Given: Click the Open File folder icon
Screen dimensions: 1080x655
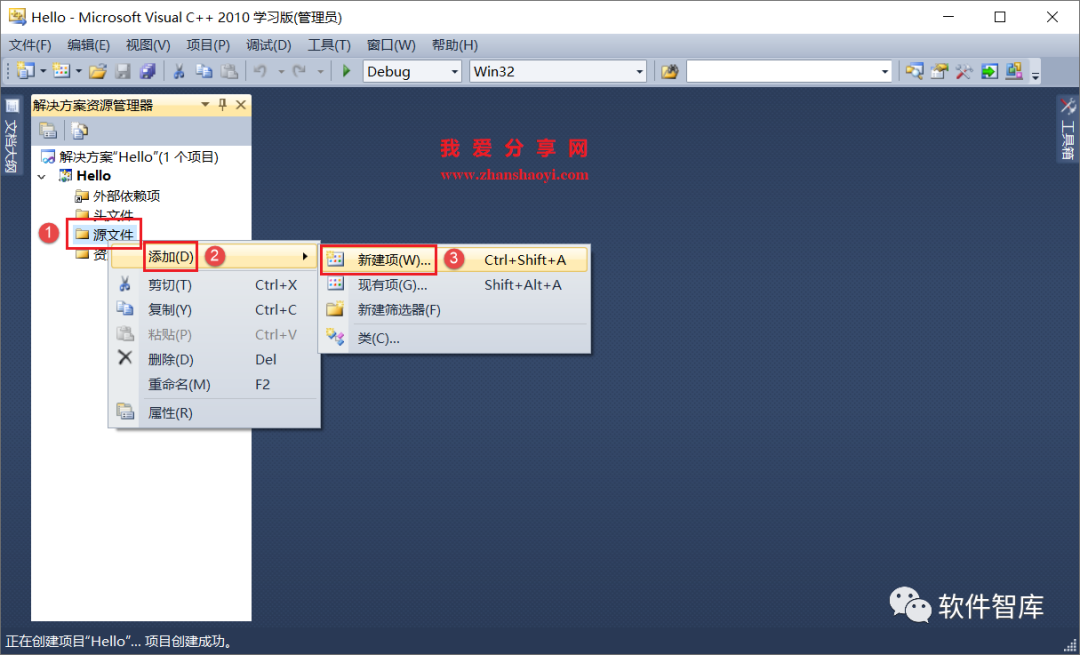Looking at the screenshot, I should click(x=98, y=71).
